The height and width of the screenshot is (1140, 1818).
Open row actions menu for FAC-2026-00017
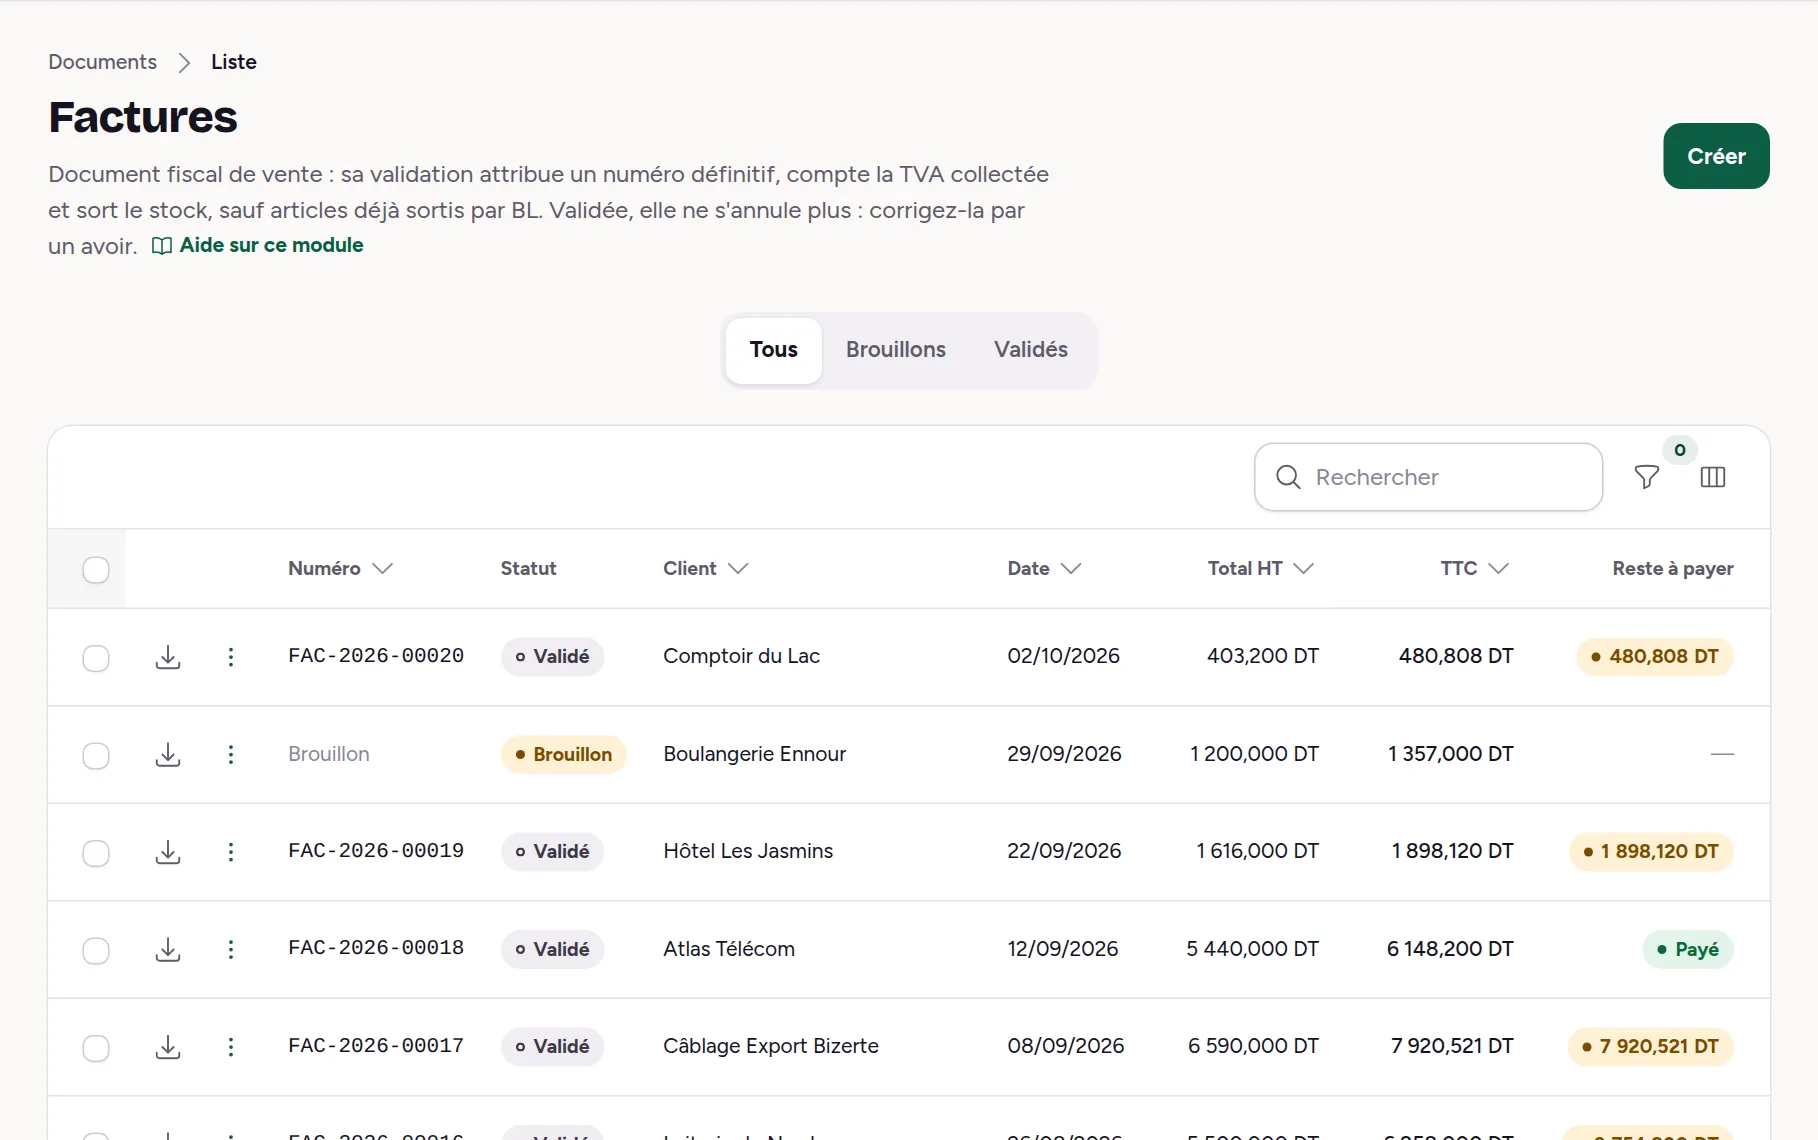(x=231, y=1047)
